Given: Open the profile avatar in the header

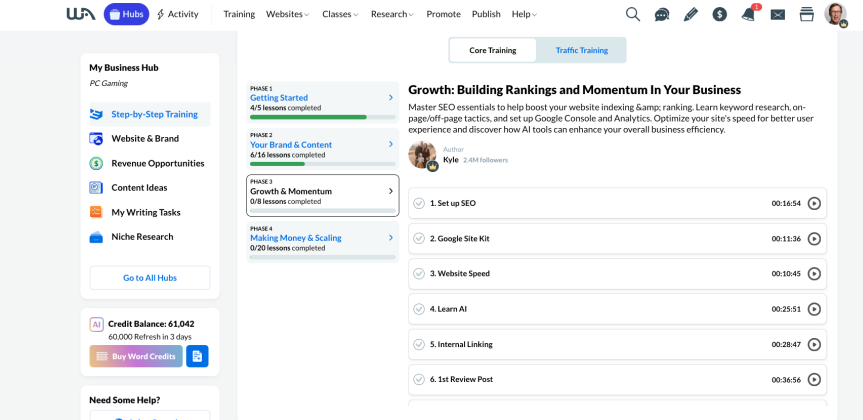Looking at the screenshot, I should (835, 14).
